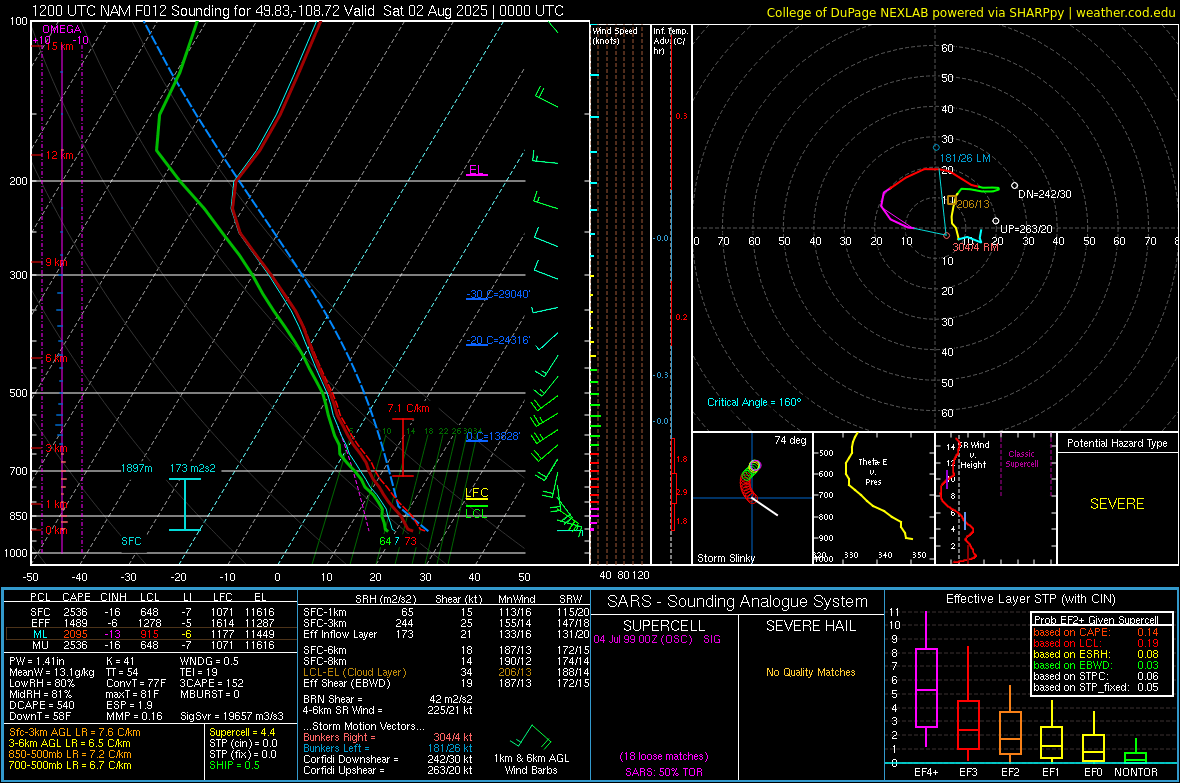The image size is (1180, 783).
Task: Click the based on CAPE: 0.14 row
Action: coord(1096,632)
